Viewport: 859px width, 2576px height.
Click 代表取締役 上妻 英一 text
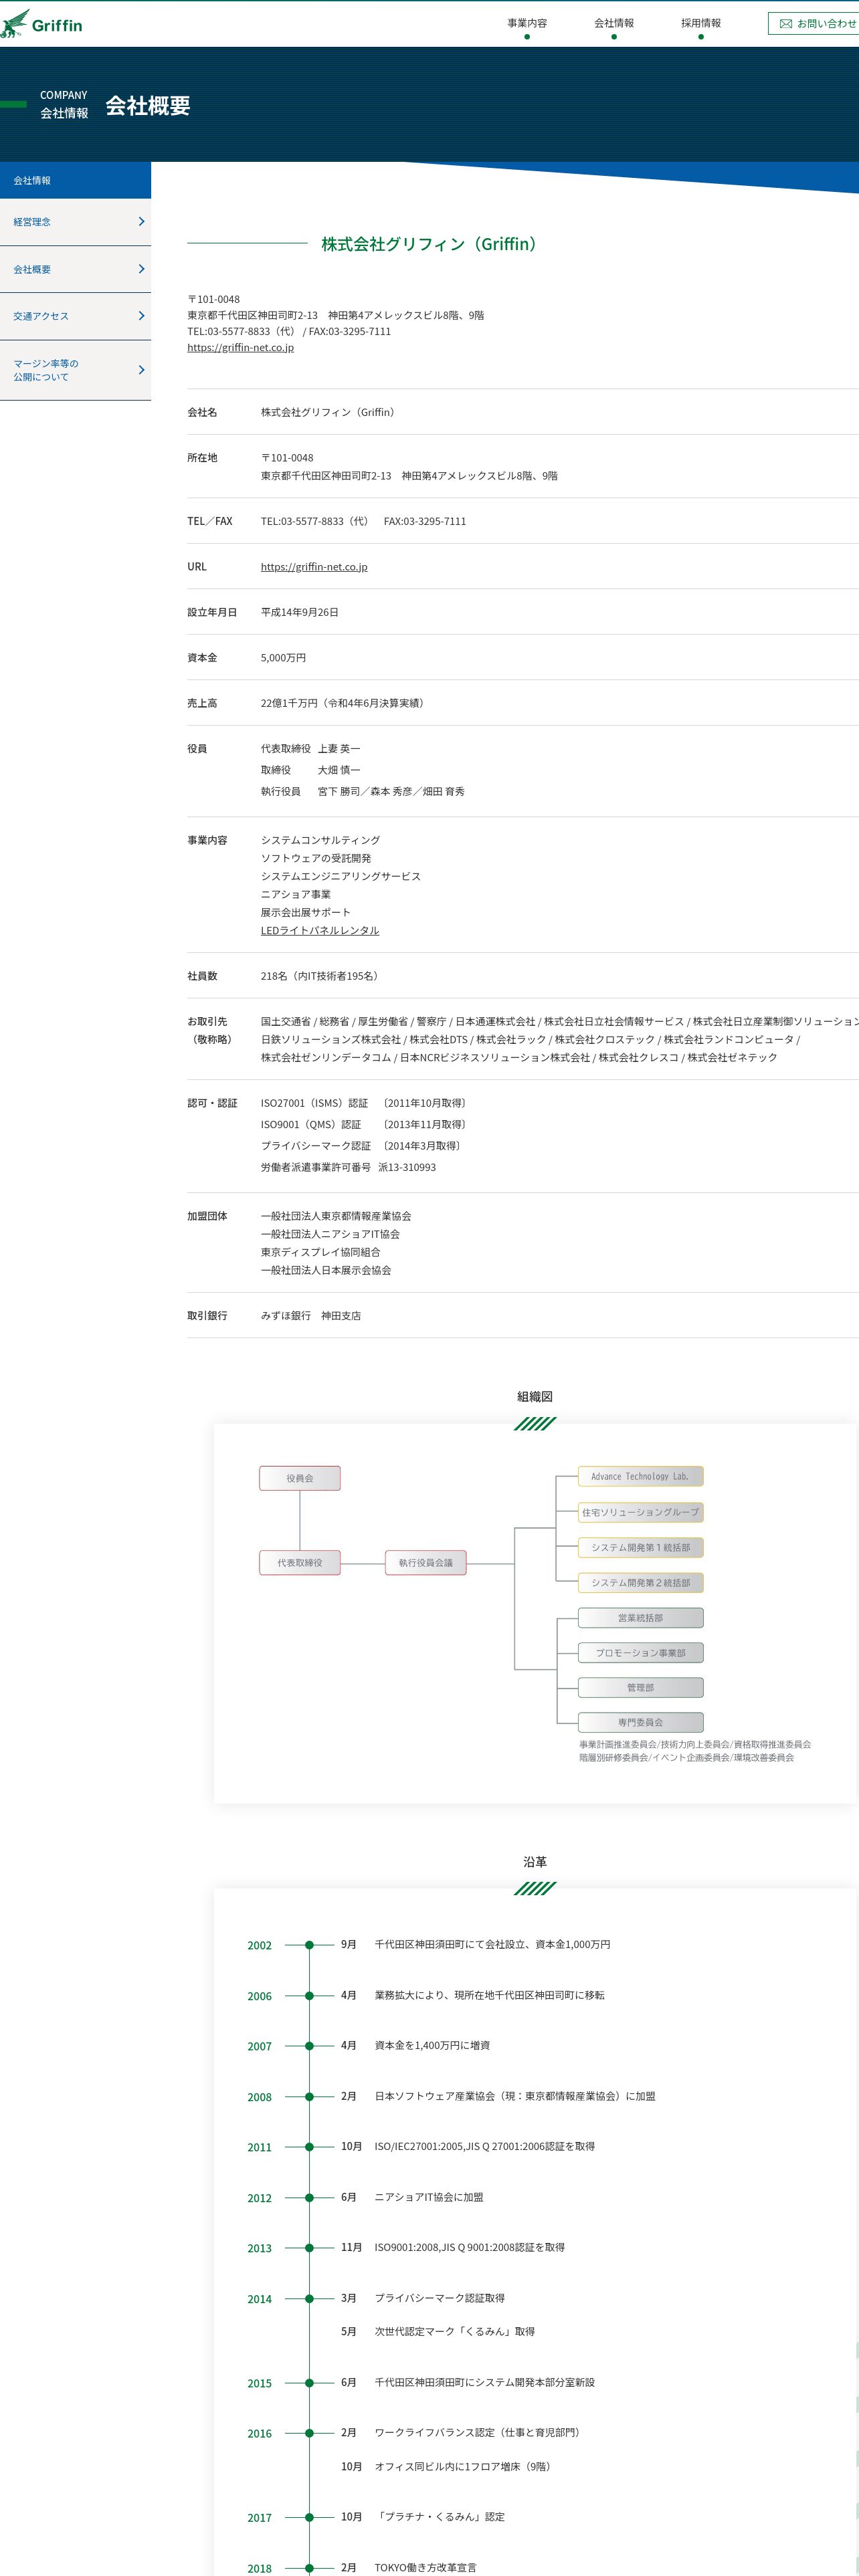click(311, 749)
